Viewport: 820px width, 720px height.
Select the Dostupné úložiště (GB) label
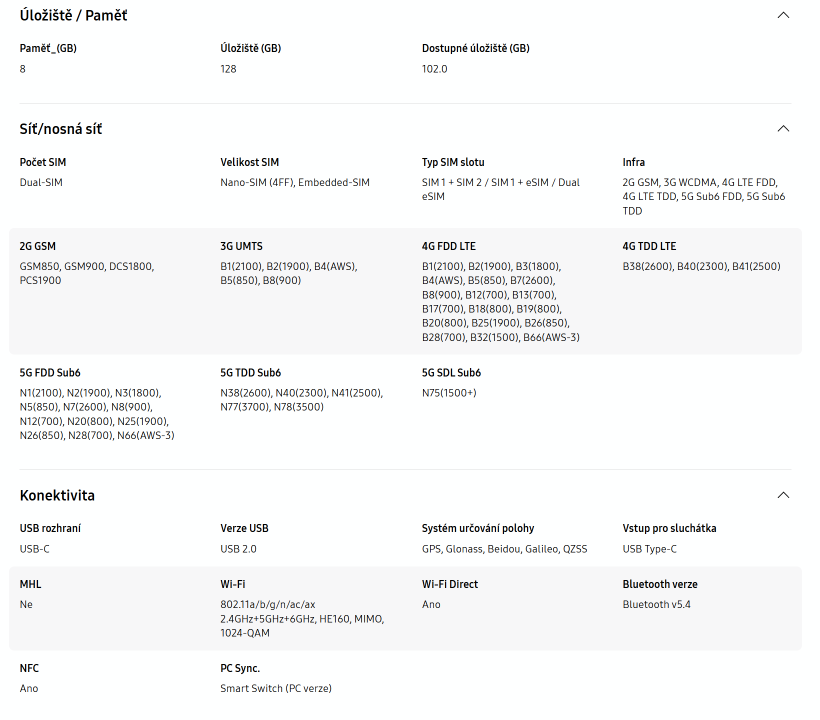coord(475,48)
